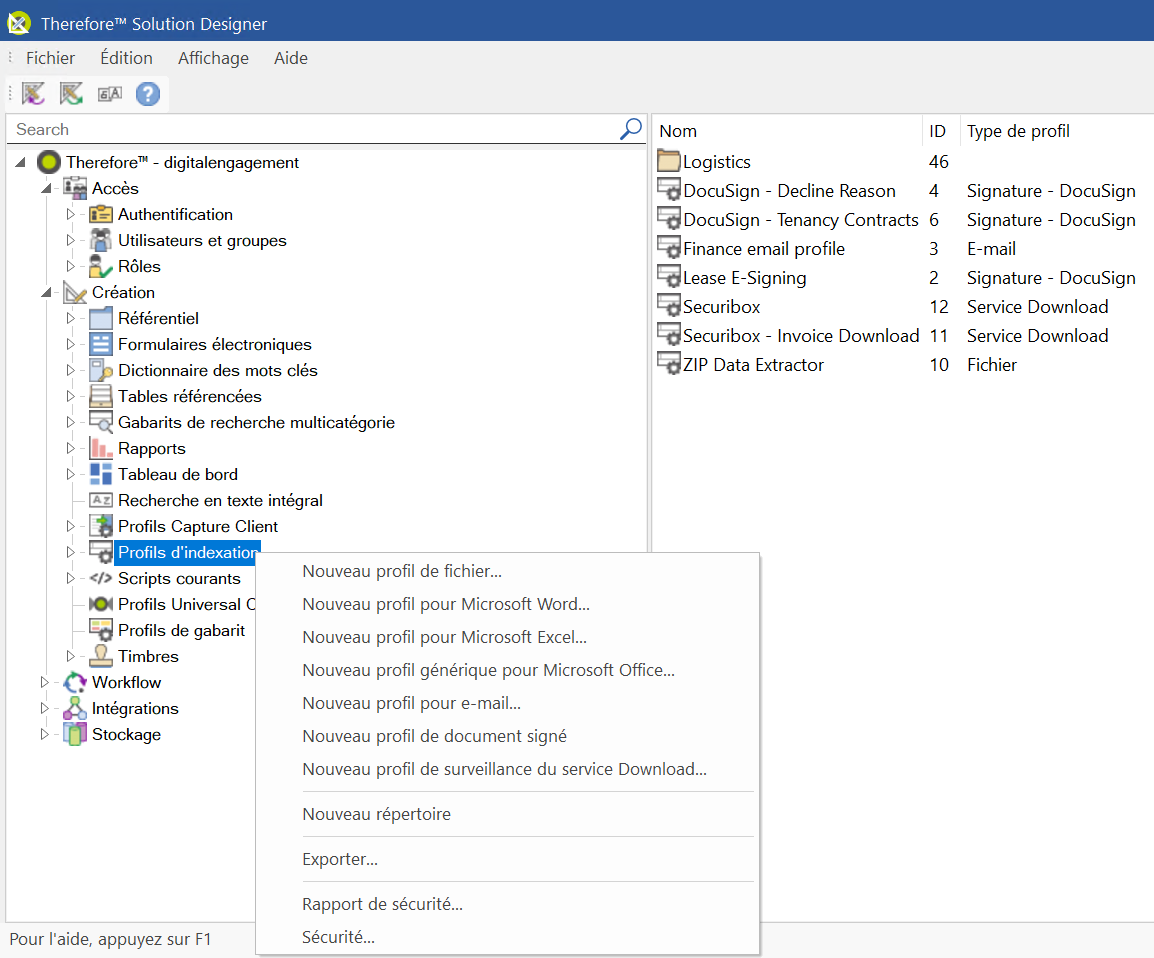Screen dimensions: 1154x958
Task: Select the Lease E-Signing row
Action: tap(903, 277)
